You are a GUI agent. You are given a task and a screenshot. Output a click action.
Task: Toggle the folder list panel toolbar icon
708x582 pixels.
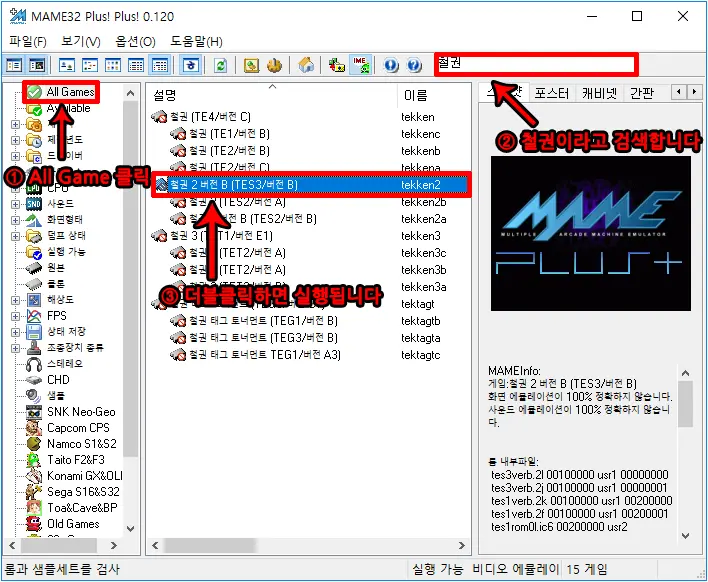point(14,65)
